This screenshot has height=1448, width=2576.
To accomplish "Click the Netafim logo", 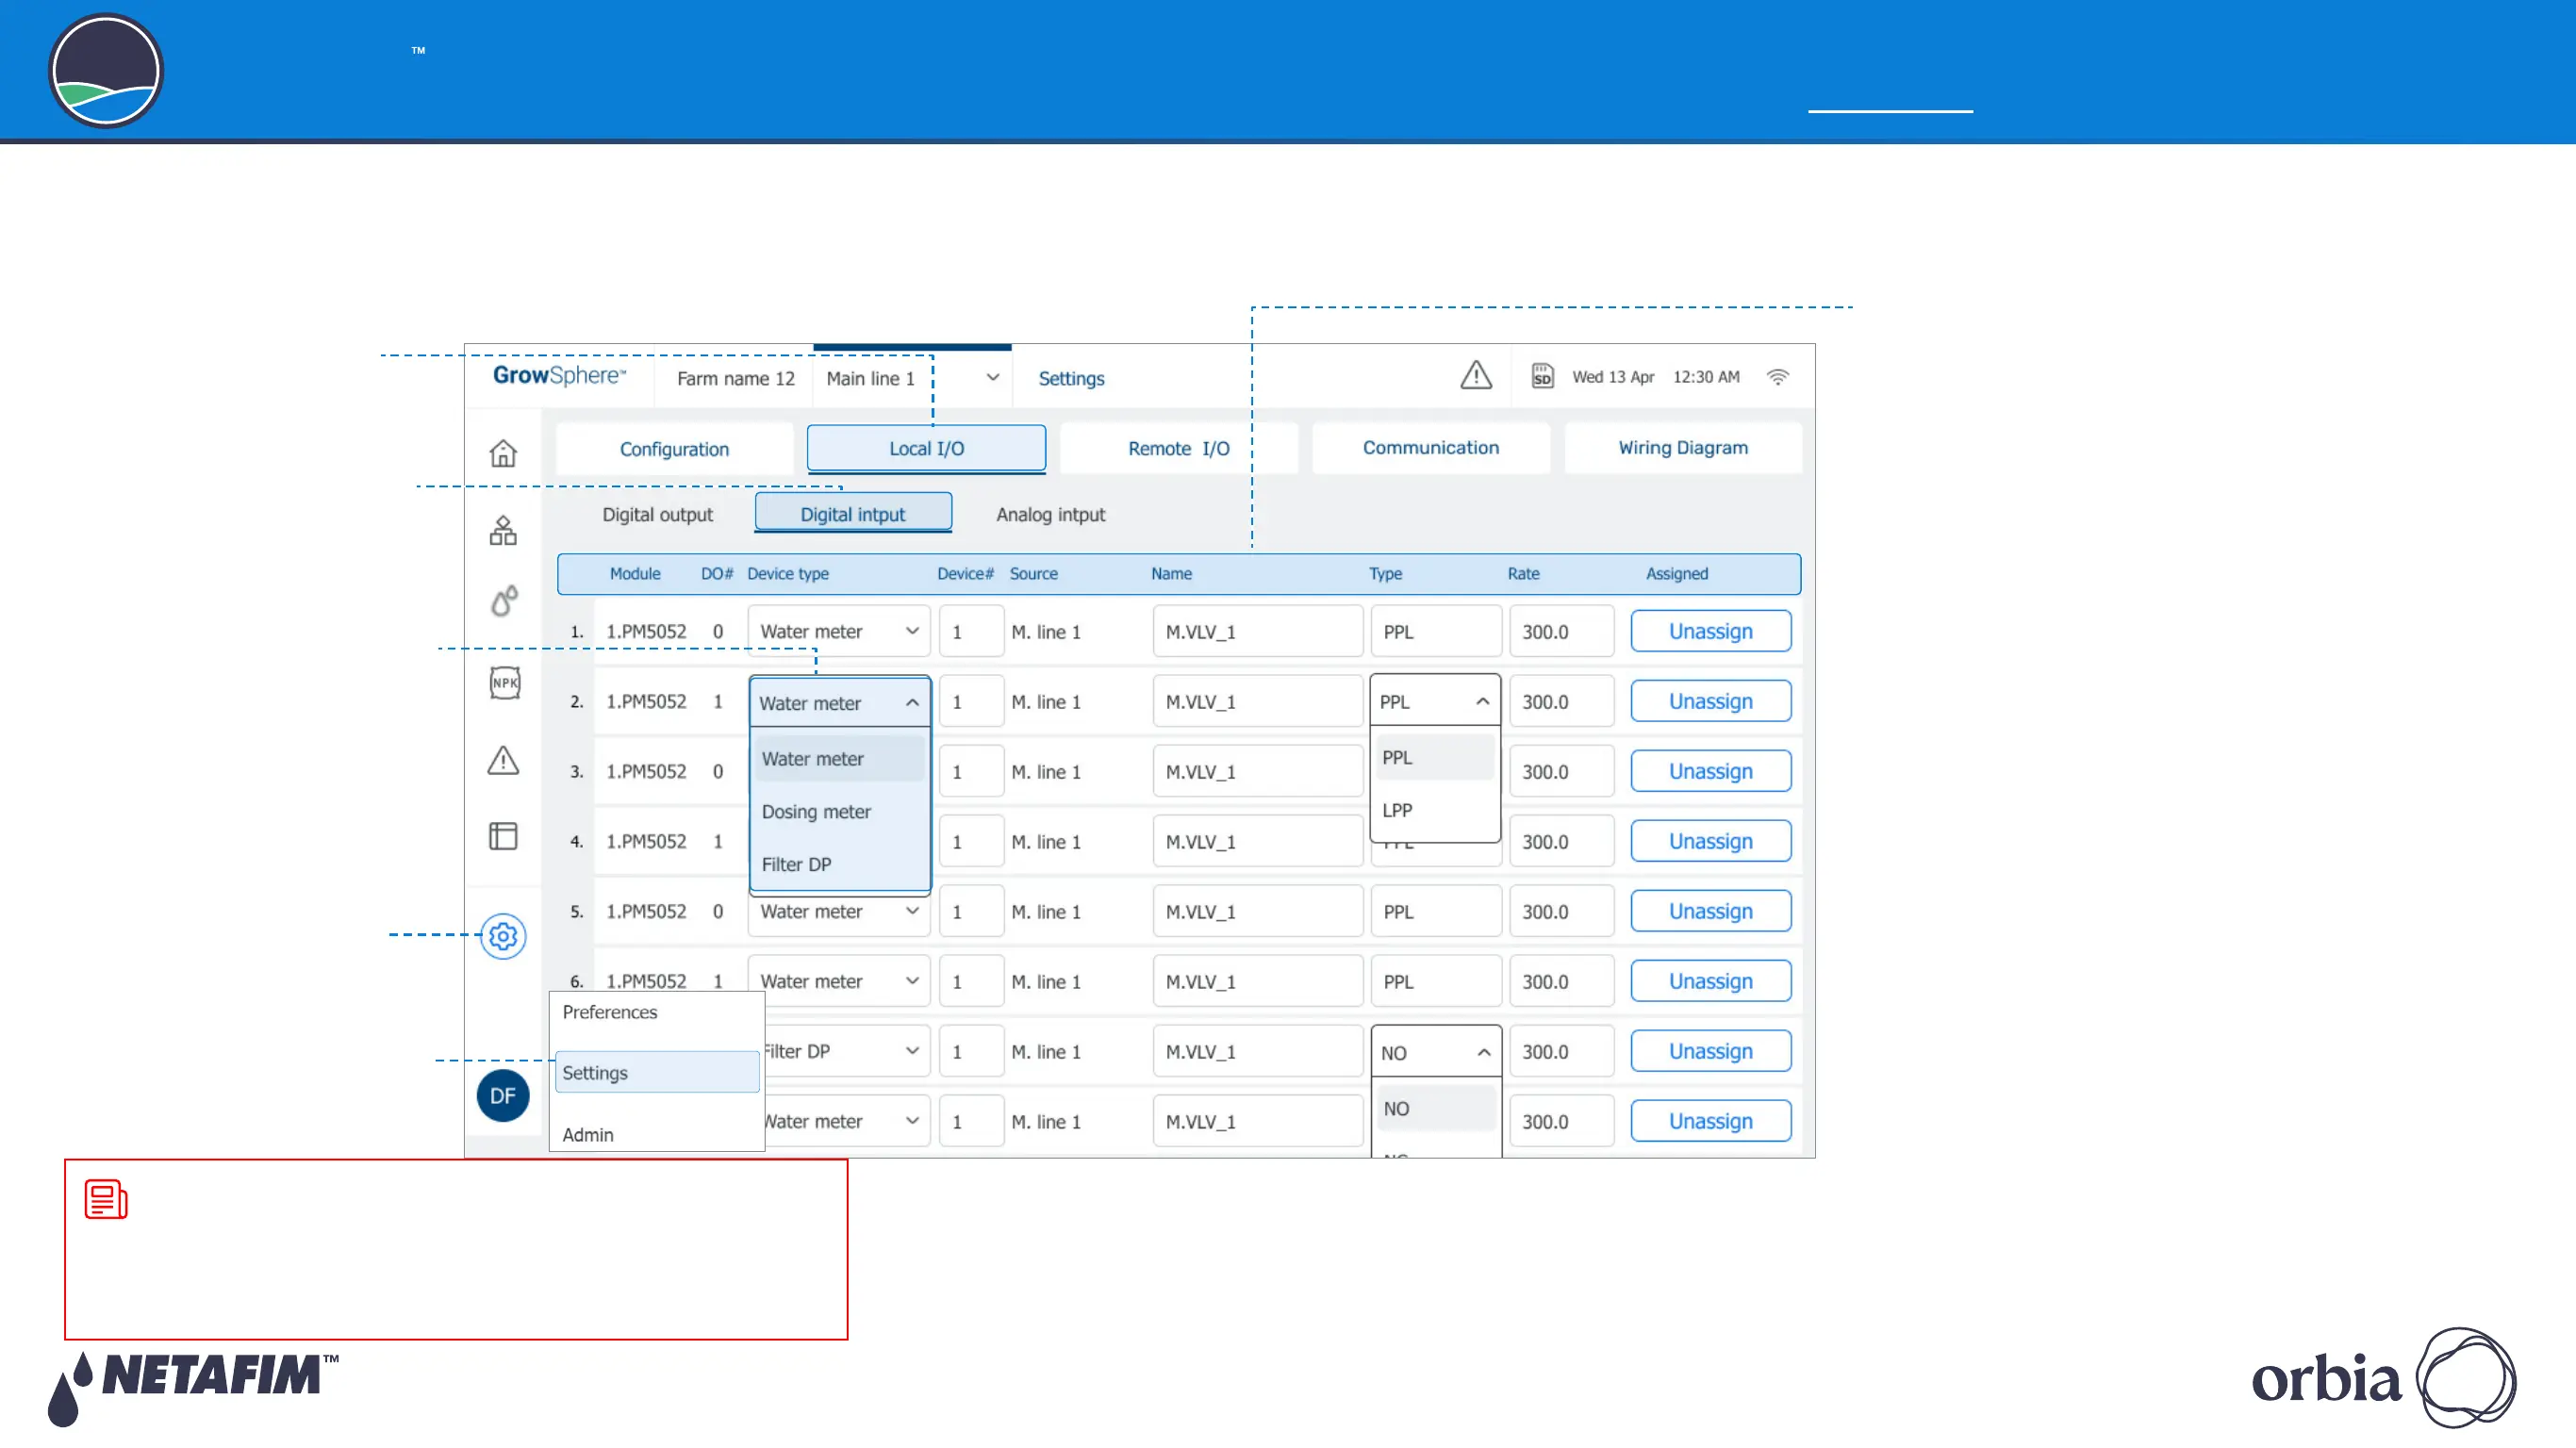I will click(x=193, y=1387).
